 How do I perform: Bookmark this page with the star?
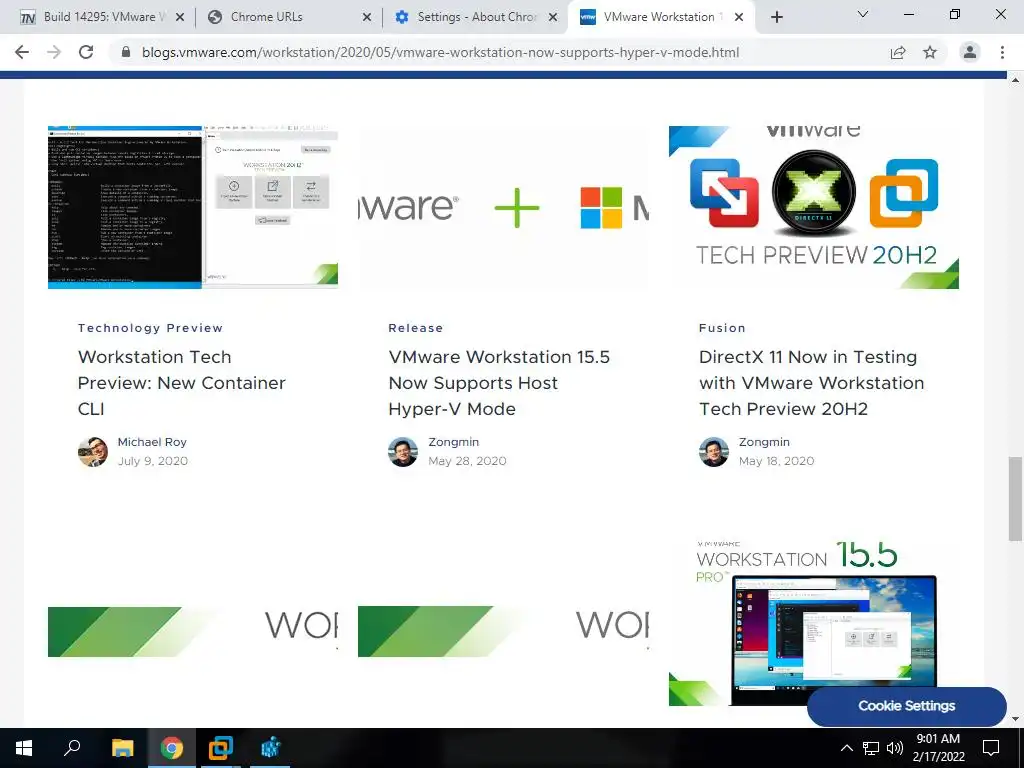click(x=930, y=52)
